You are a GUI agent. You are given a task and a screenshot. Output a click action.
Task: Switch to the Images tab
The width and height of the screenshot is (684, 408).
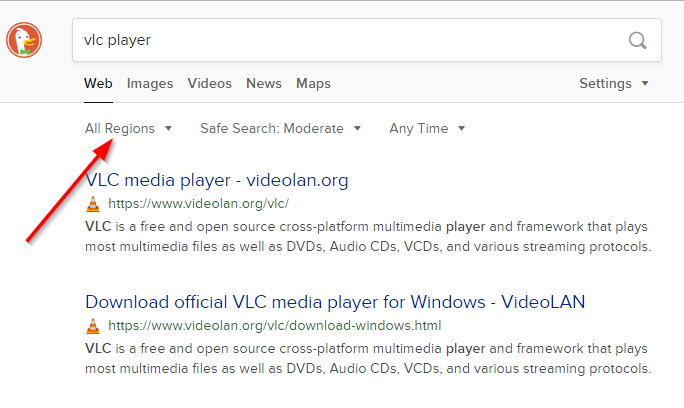click(x=150, y=83)
